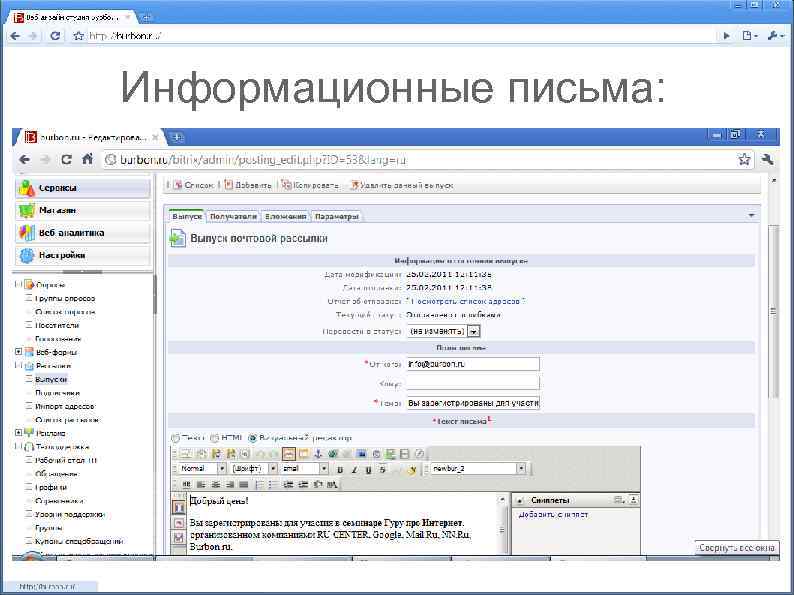Click the numbered list editor icon

259,485
